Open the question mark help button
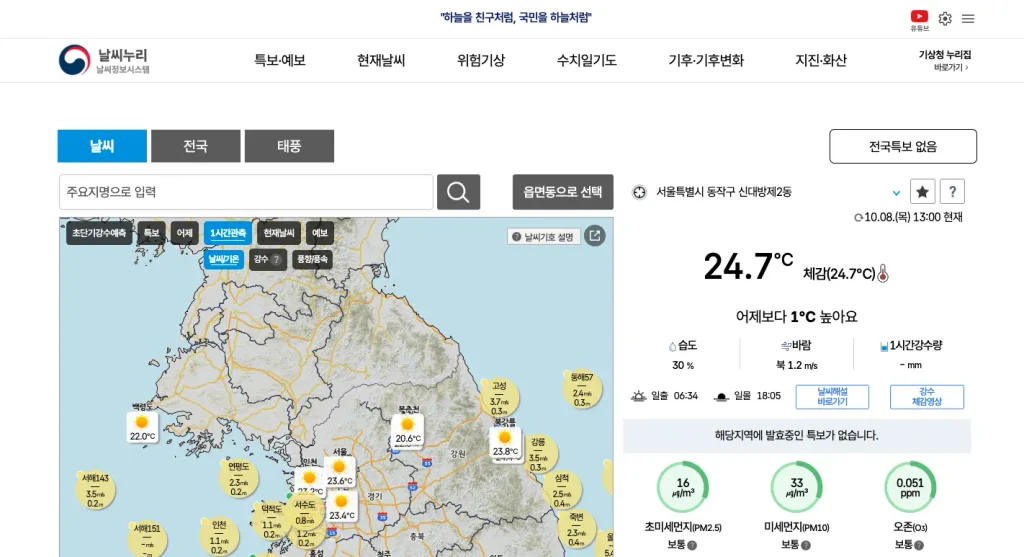The width and height of the screenshot is (1024, 557). [952, 192]
